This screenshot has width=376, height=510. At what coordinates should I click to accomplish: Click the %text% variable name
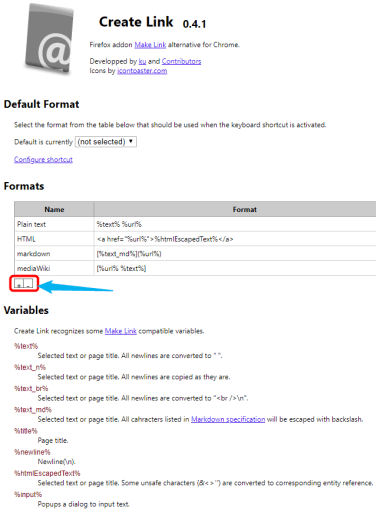26,346
